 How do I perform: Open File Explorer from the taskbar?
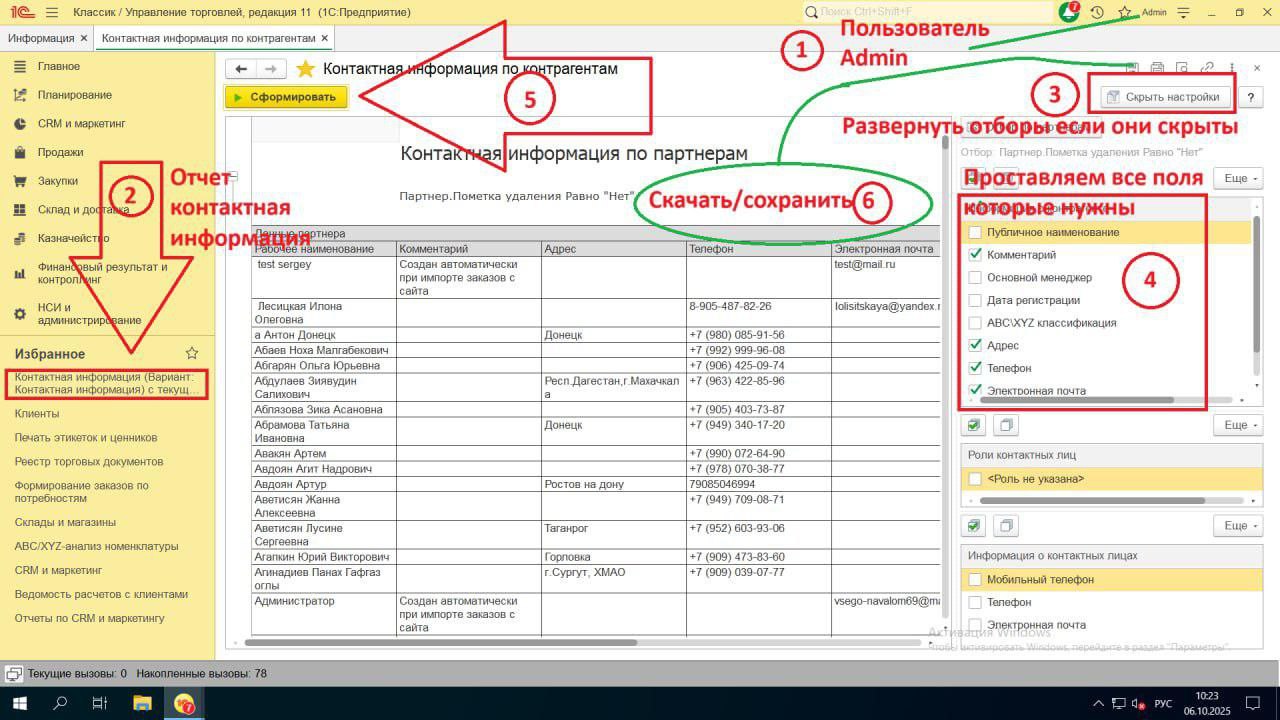(x=142, y=703)
